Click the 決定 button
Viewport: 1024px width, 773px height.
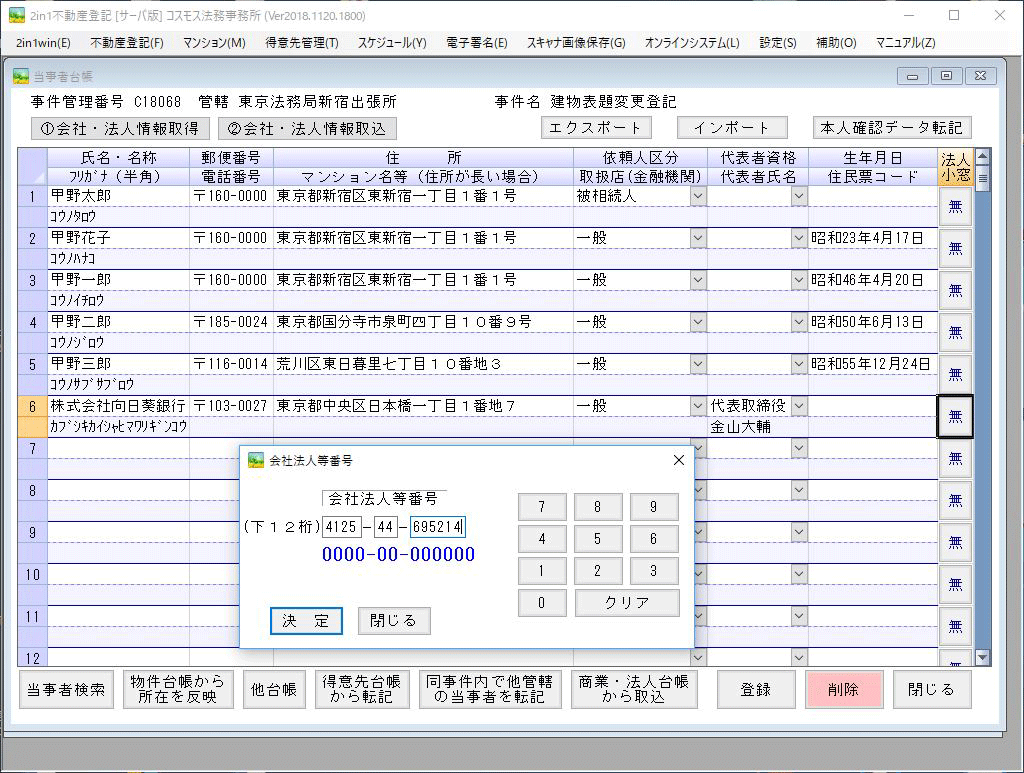306,620
